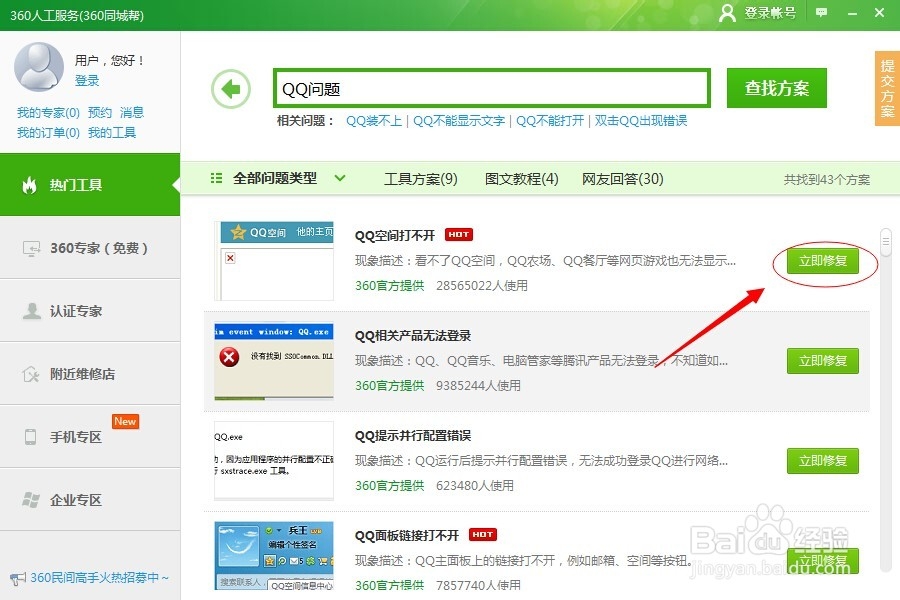
Task: Click 立即修复 for QQ提示并行配置错误
Action: (823, 460)
